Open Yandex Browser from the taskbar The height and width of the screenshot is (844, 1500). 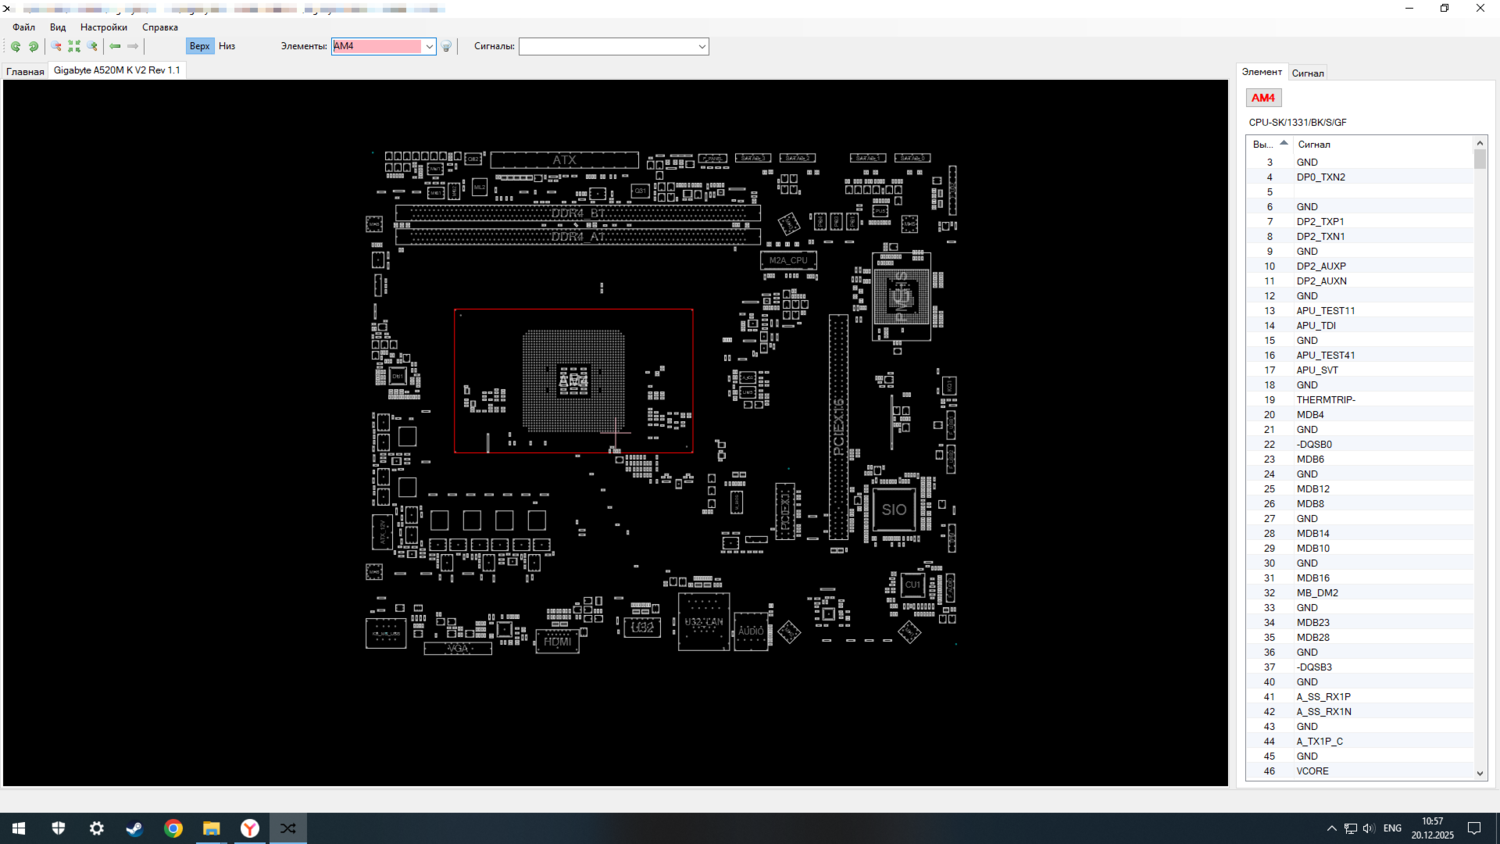(250, 828)
